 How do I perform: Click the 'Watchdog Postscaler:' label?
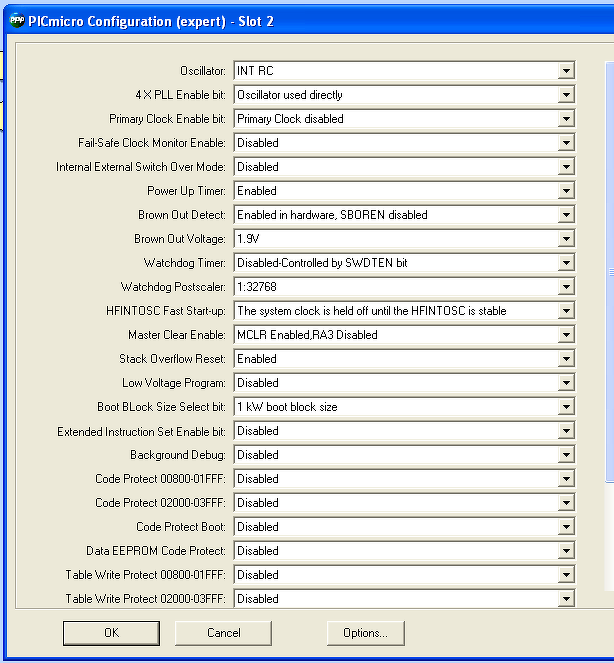coord(173,287)
